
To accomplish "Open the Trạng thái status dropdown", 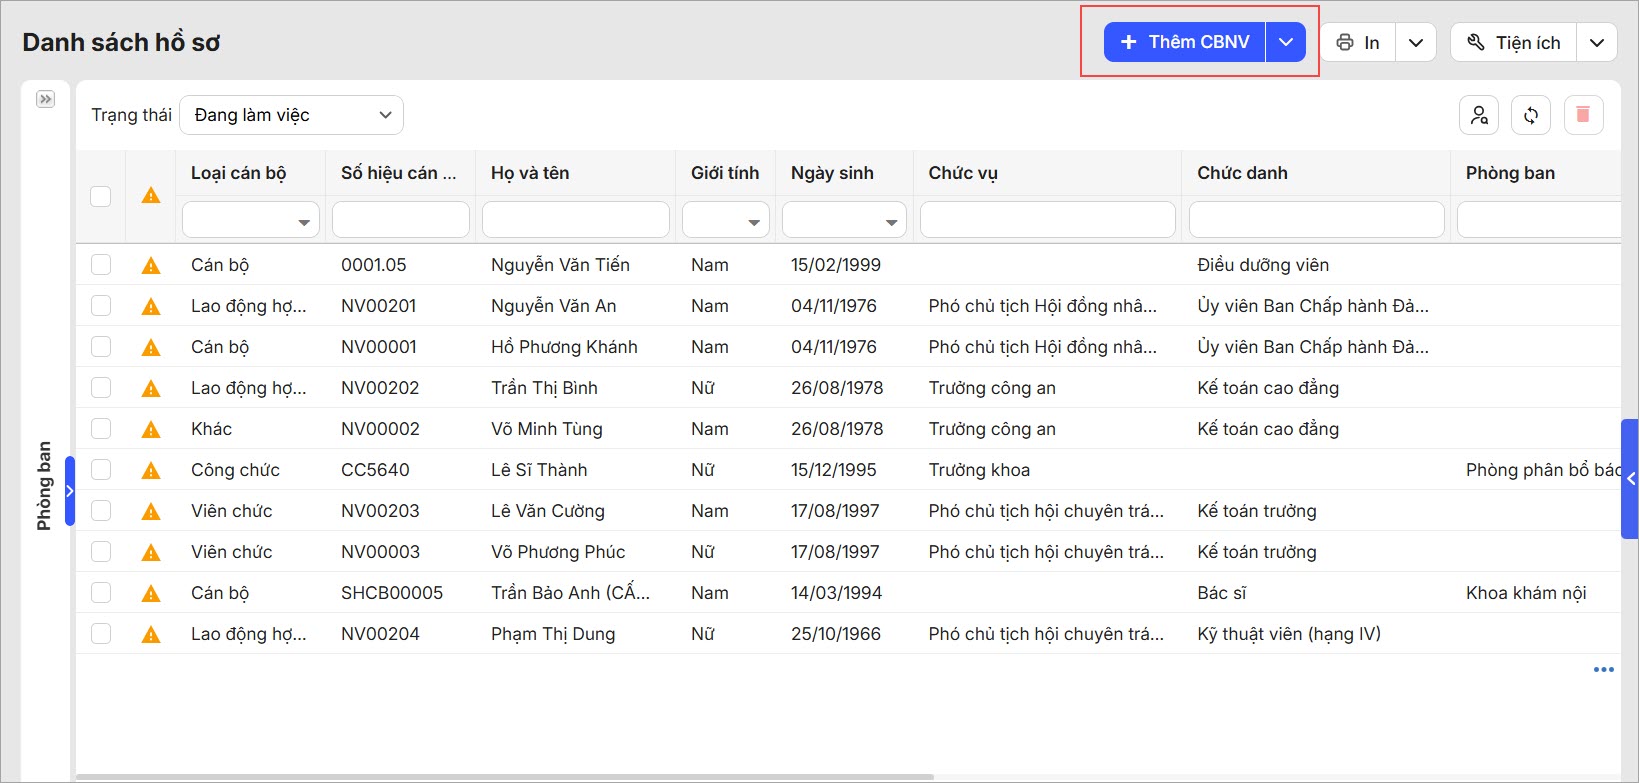I will click(291, 115).
